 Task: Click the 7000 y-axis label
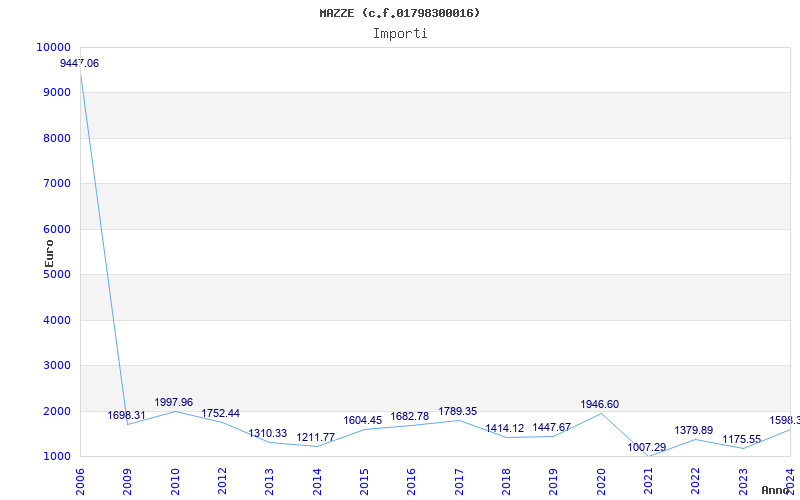click(56, 183)
